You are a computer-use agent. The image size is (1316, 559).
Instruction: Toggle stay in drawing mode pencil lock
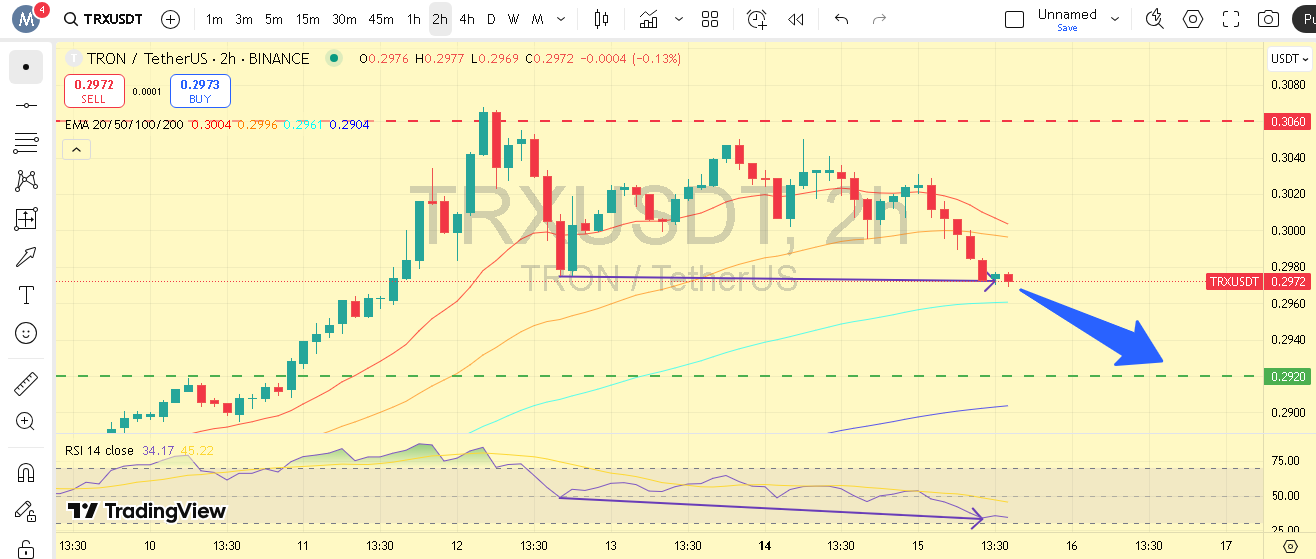(x=26, y=511)
